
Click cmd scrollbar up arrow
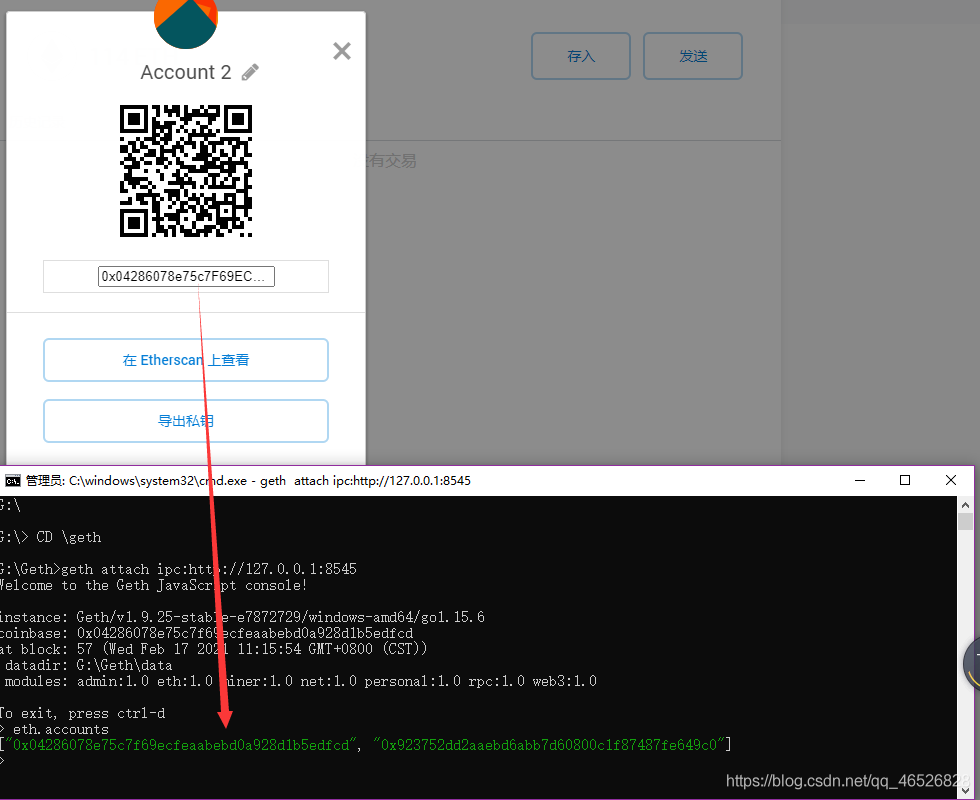pos(966,504)
